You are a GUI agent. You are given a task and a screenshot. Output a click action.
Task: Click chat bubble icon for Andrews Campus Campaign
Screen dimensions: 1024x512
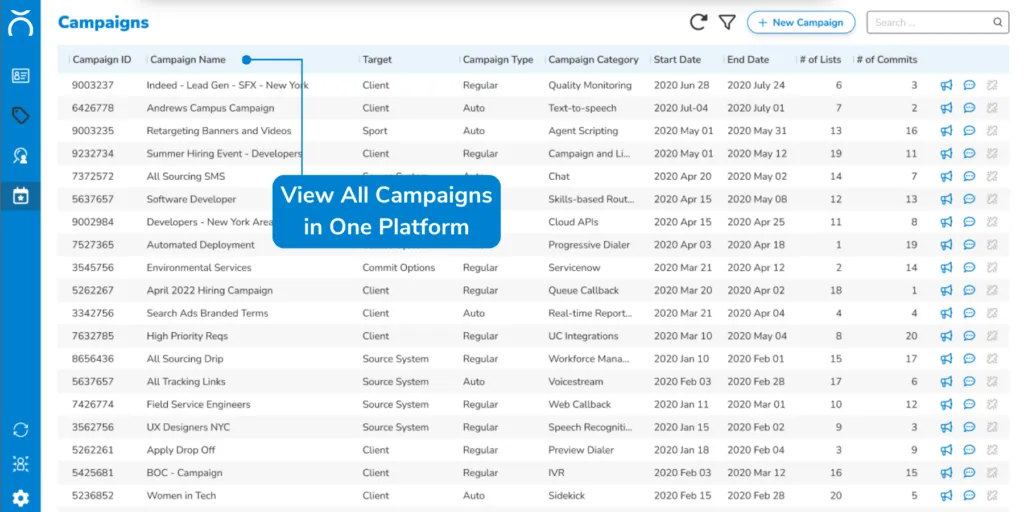point(969,108)
